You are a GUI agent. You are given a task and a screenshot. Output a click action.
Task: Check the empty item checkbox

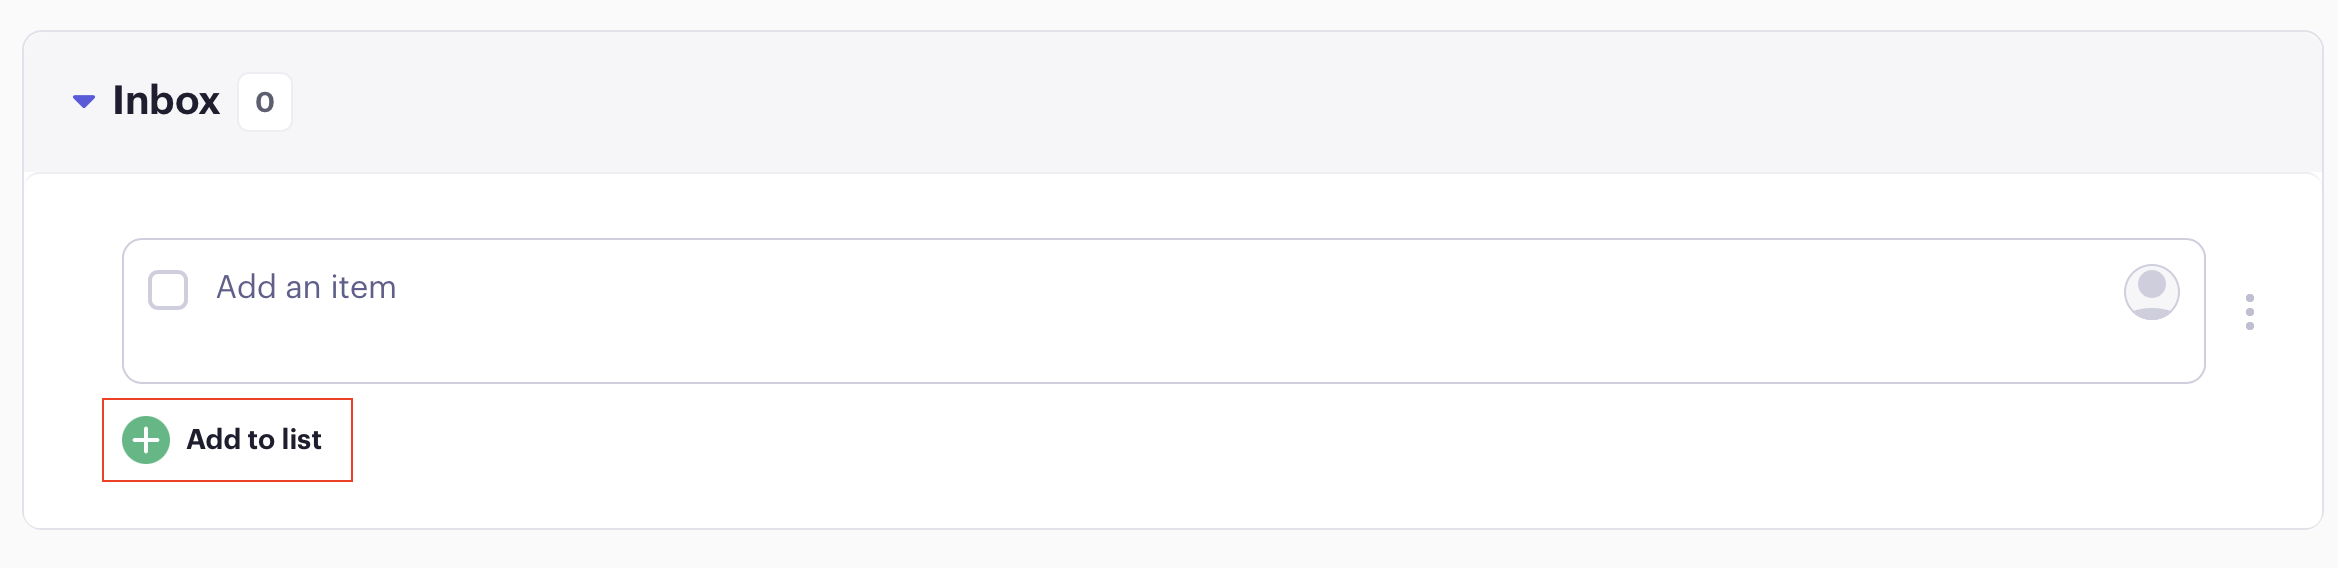[x=168, y=290]
